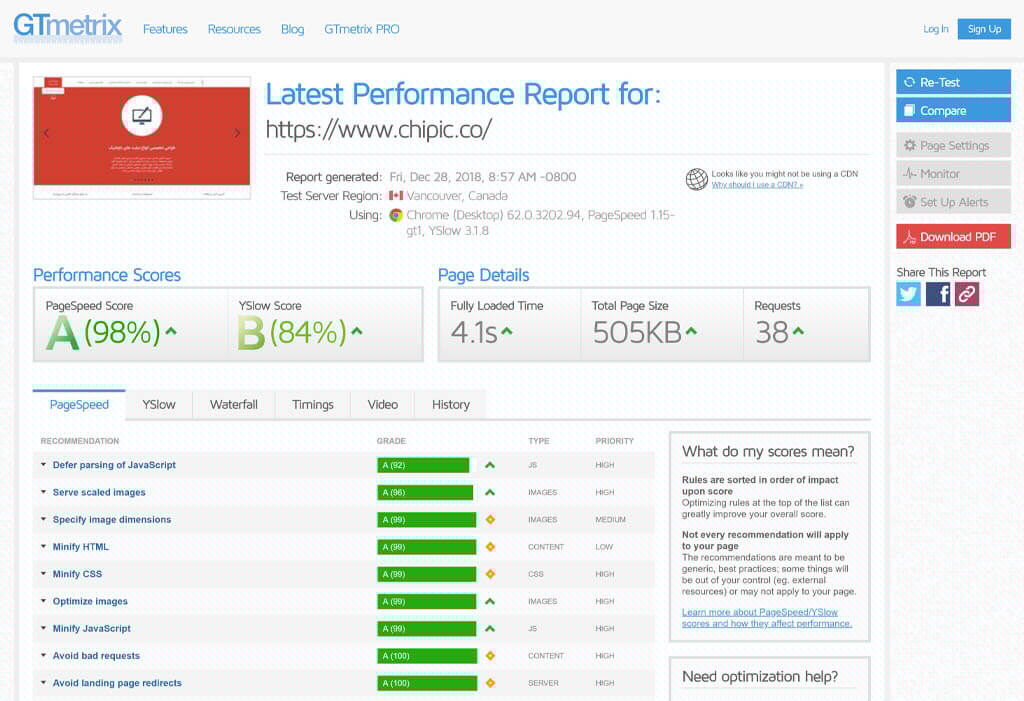Expand Minify CSS recommendation
The image size is (1024, 701).
point(44,574)
